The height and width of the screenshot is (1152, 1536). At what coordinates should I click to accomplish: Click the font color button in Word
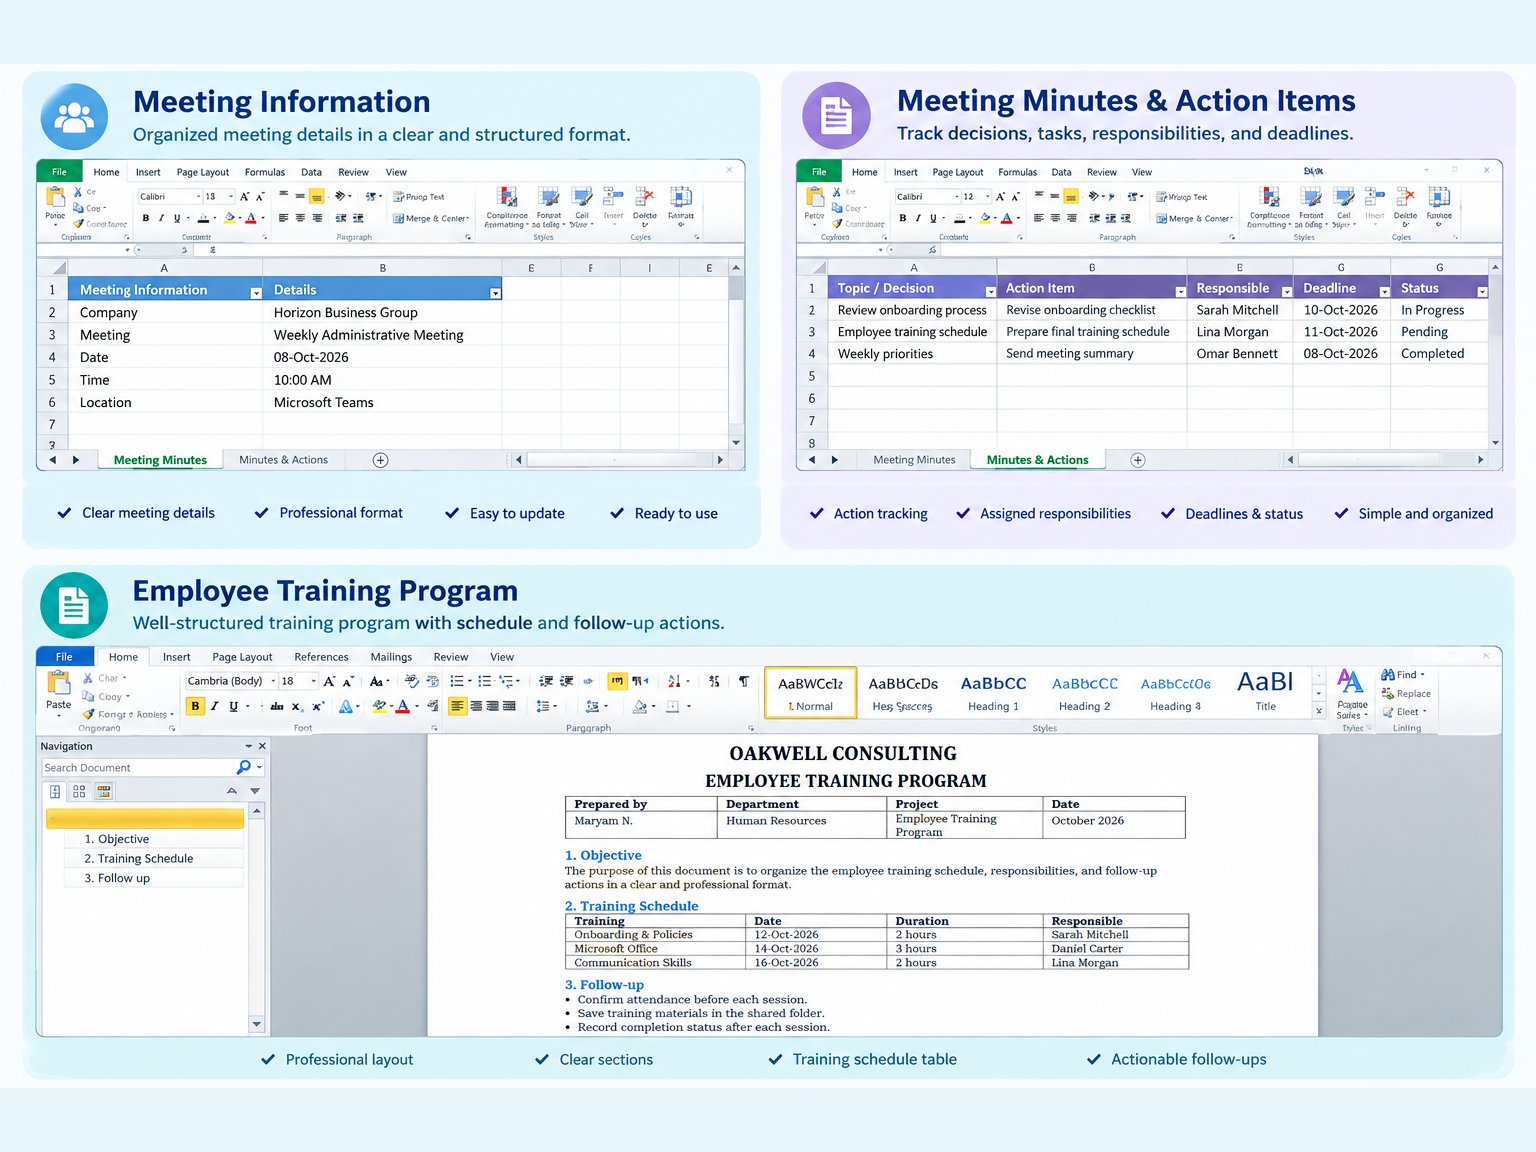point(403,706)
